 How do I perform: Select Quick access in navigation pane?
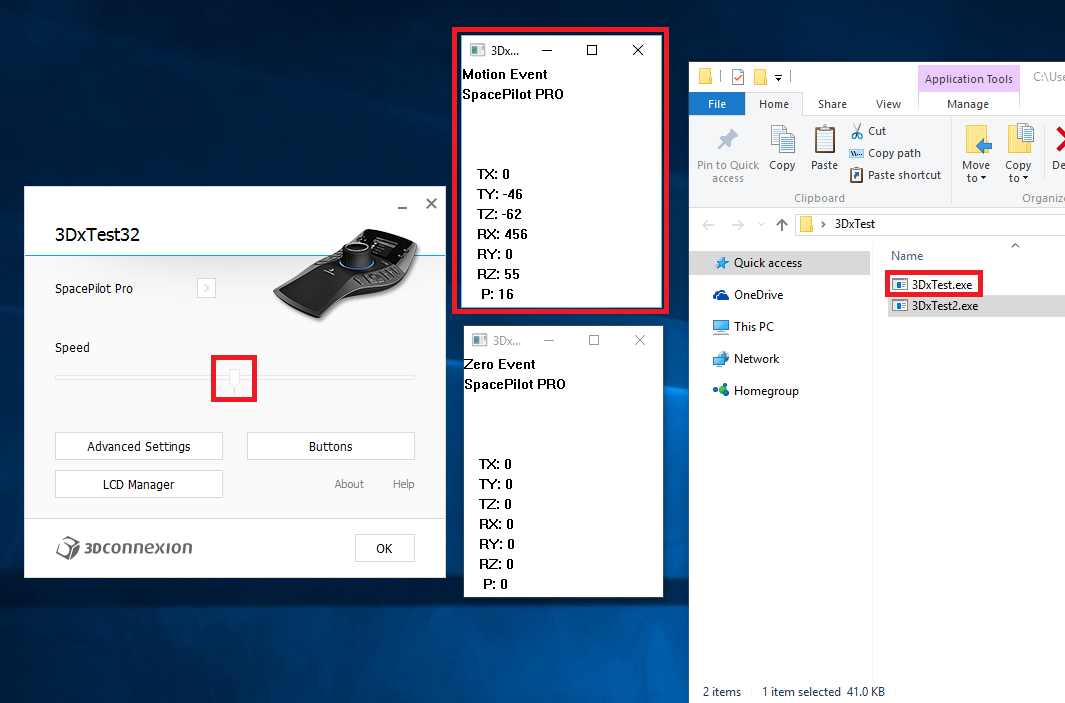click(x=780, y=263)
